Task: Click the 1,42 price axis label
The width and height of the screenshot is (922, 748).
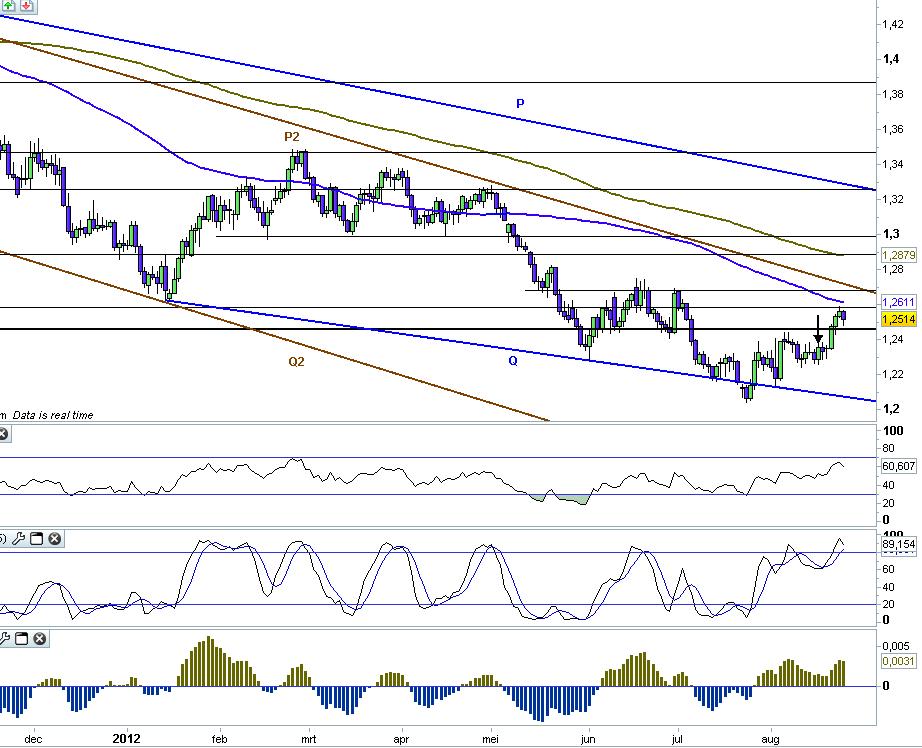Action: pos(893,24)
